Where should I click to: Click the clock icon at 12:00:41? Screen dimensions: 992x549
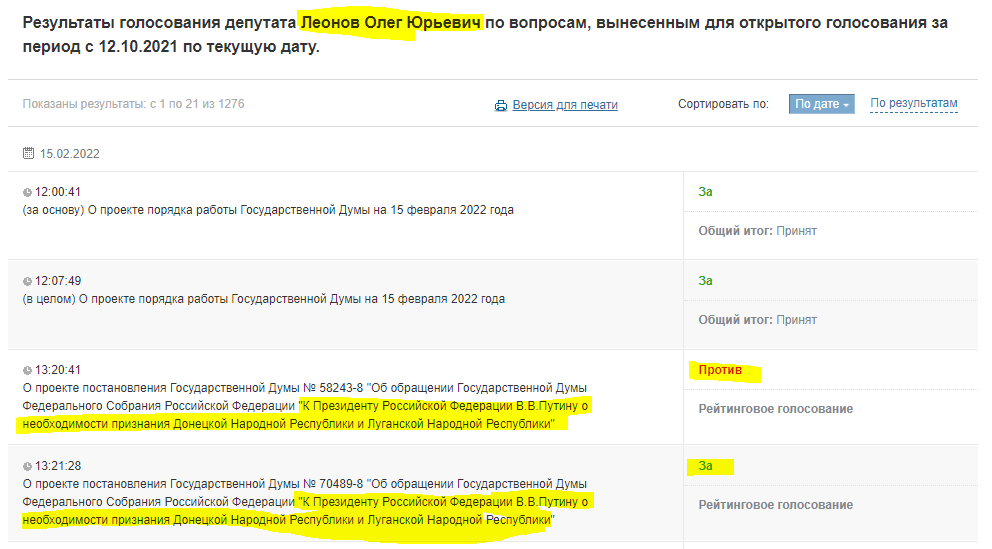(27, 192)
